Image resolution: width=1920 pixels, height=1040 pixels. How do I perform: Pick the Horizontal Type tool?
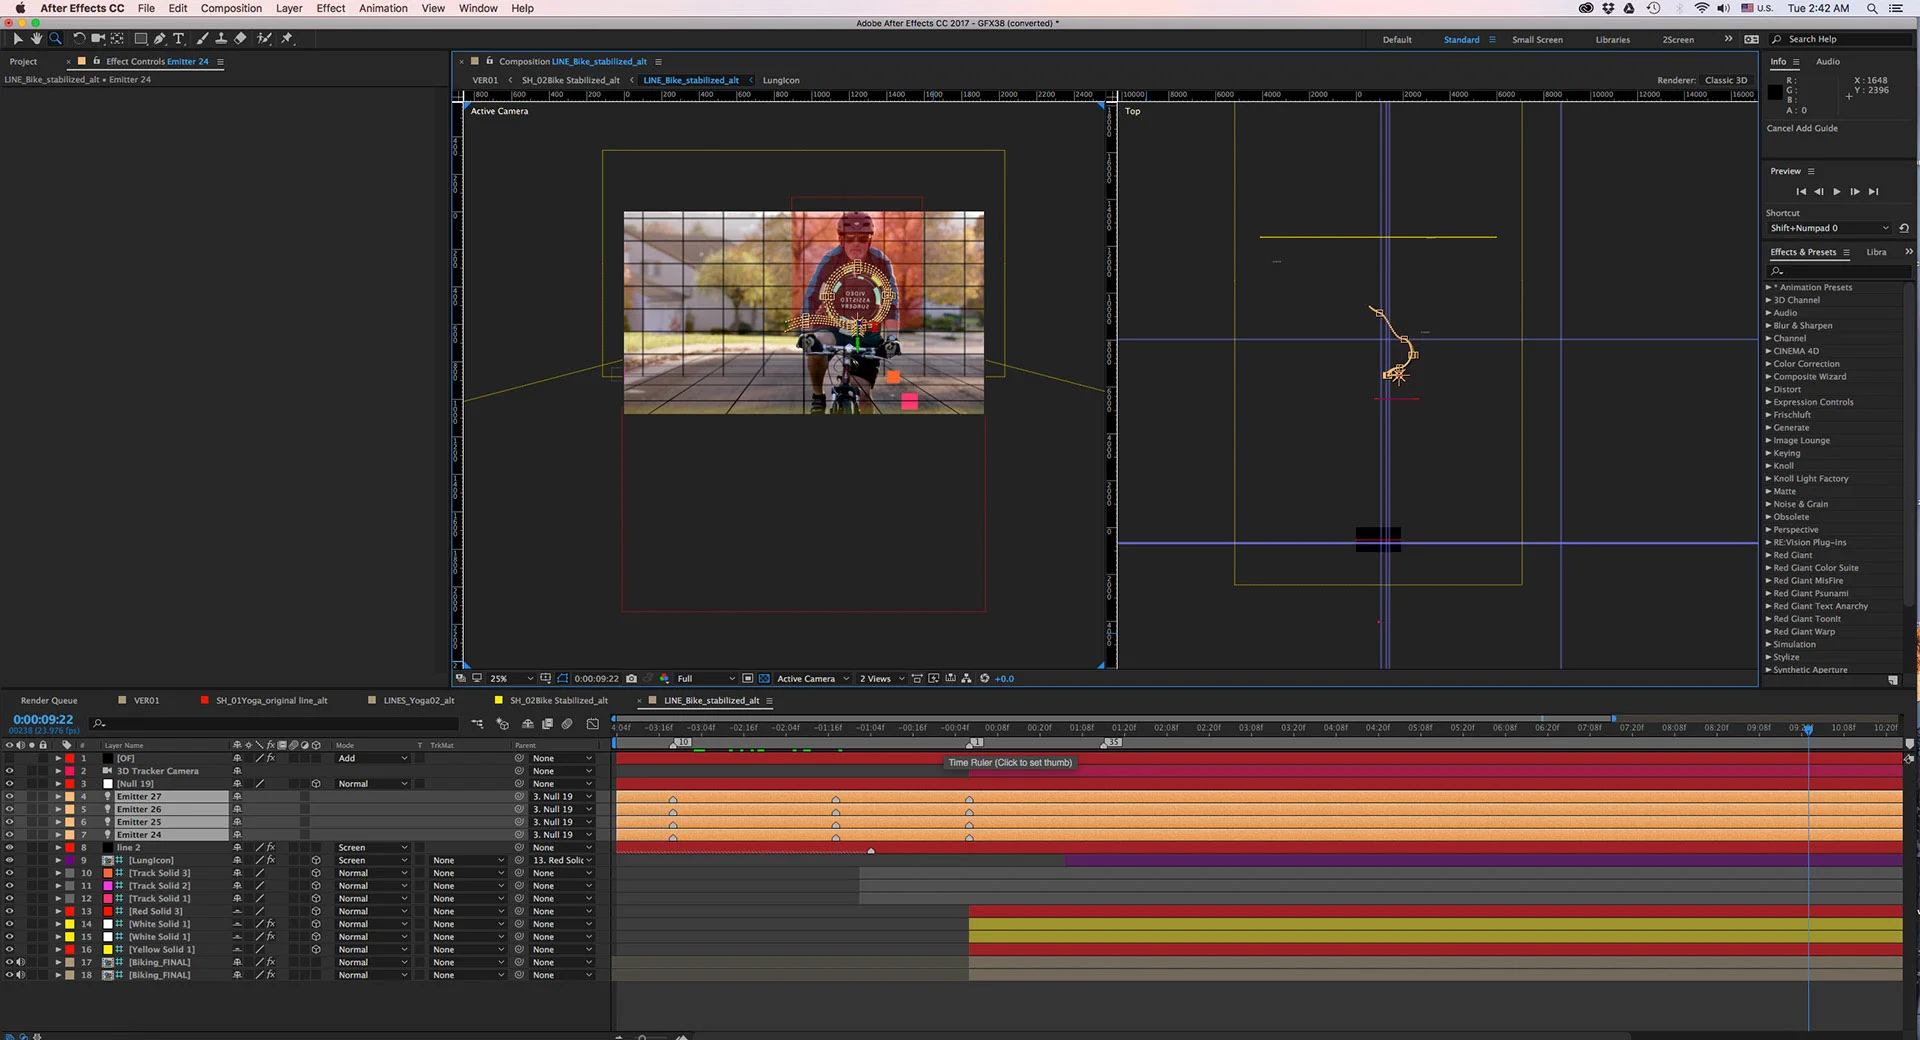click(179, 39)
